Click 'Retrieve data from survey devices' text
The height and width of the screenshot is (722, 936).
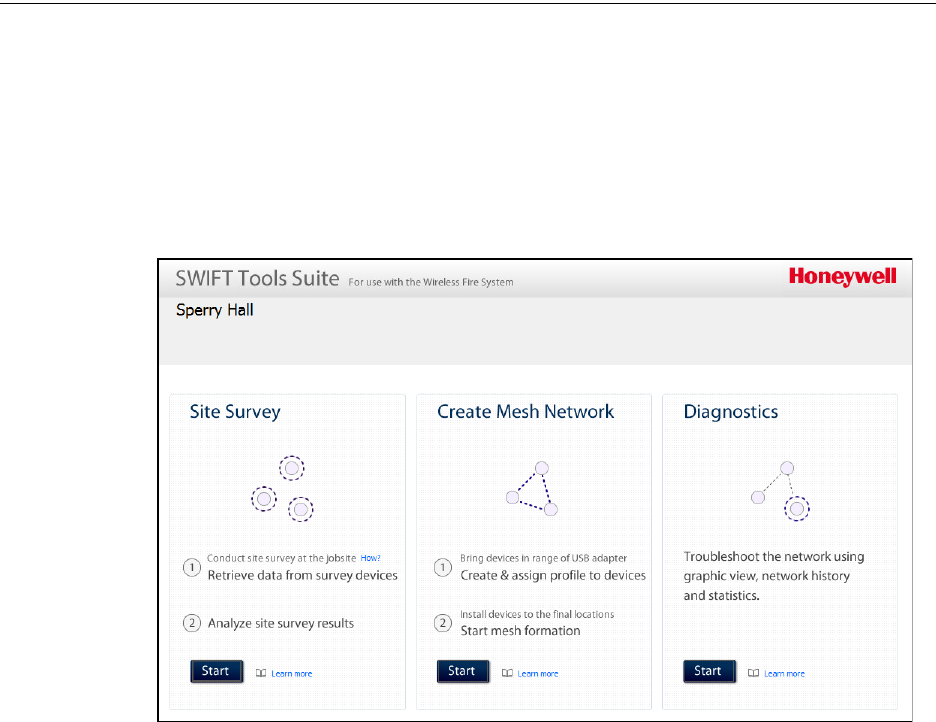coord(303,576)
